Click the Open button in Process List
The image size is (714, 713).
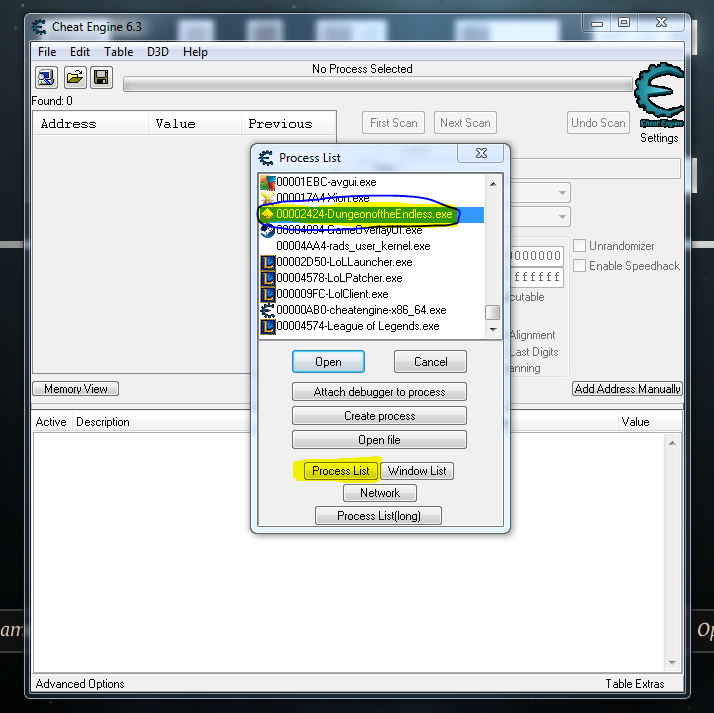[328, 362]
